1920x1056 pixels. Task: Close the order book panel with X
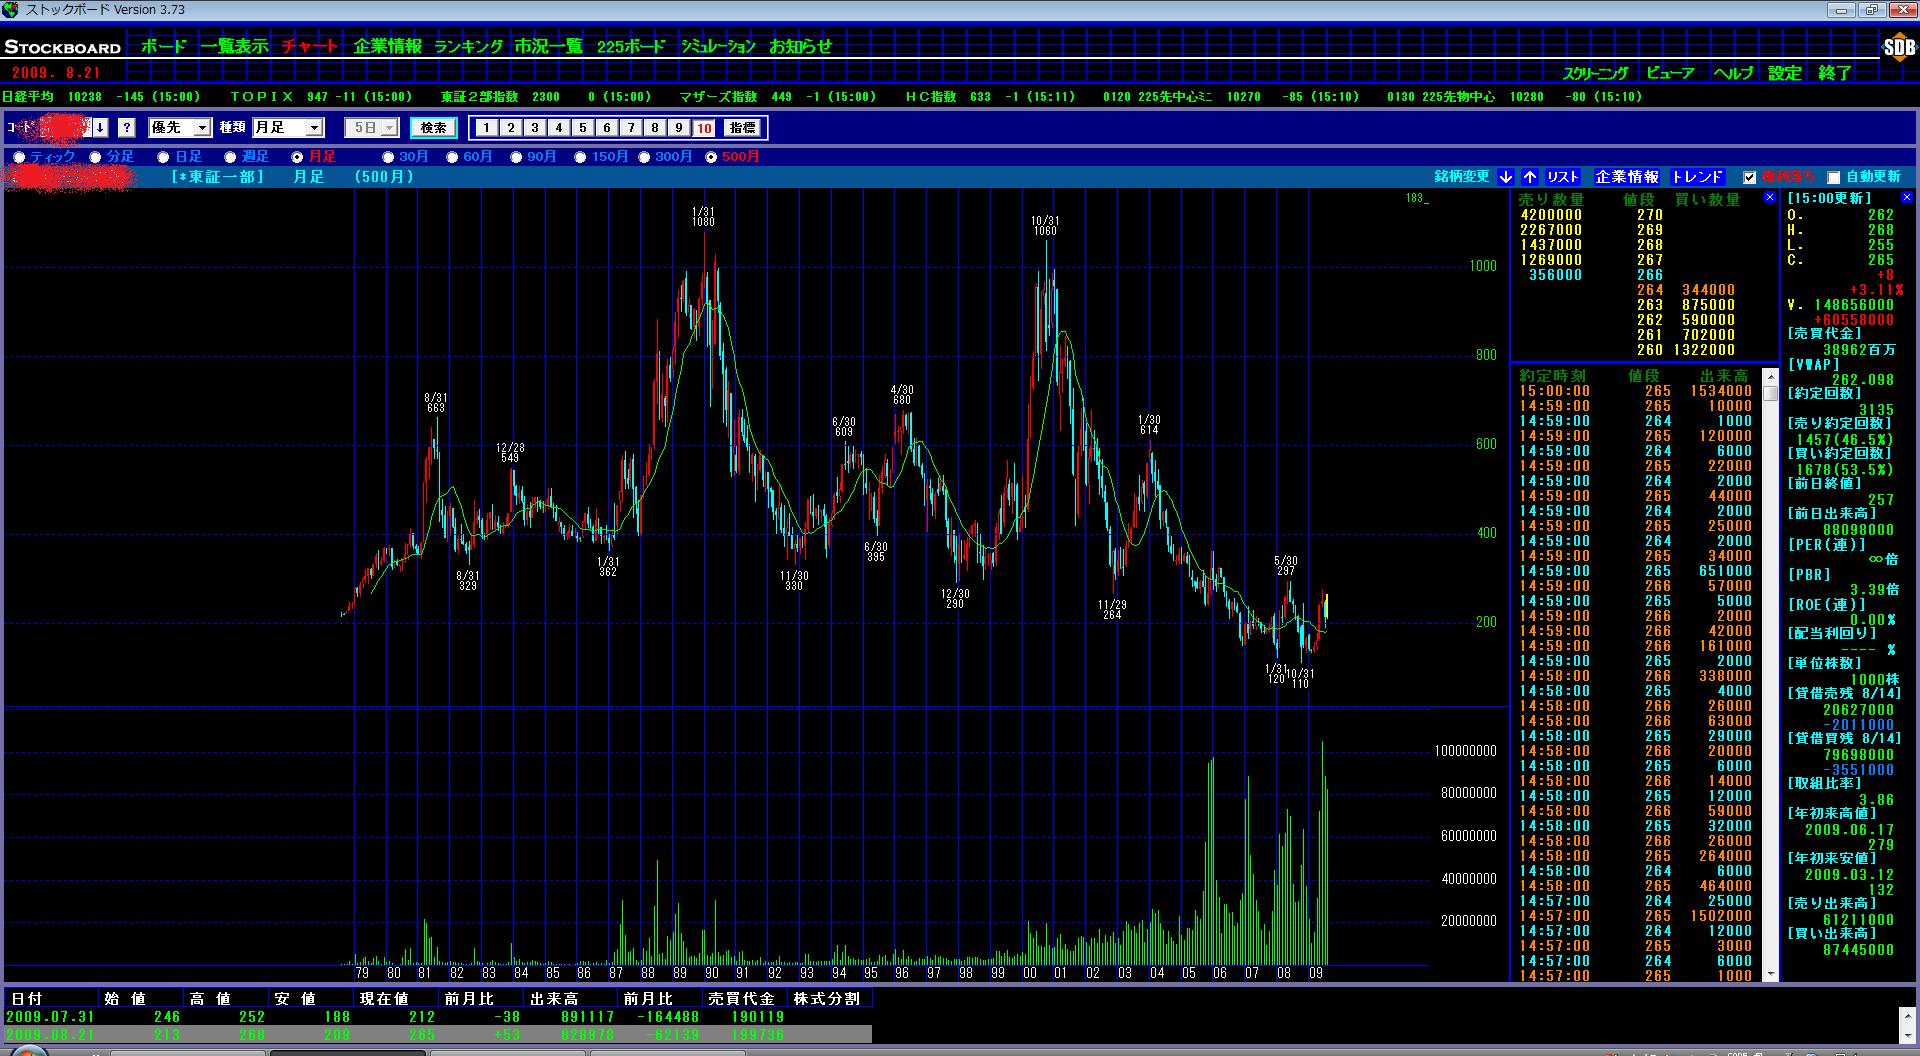tap(1769, 198)
